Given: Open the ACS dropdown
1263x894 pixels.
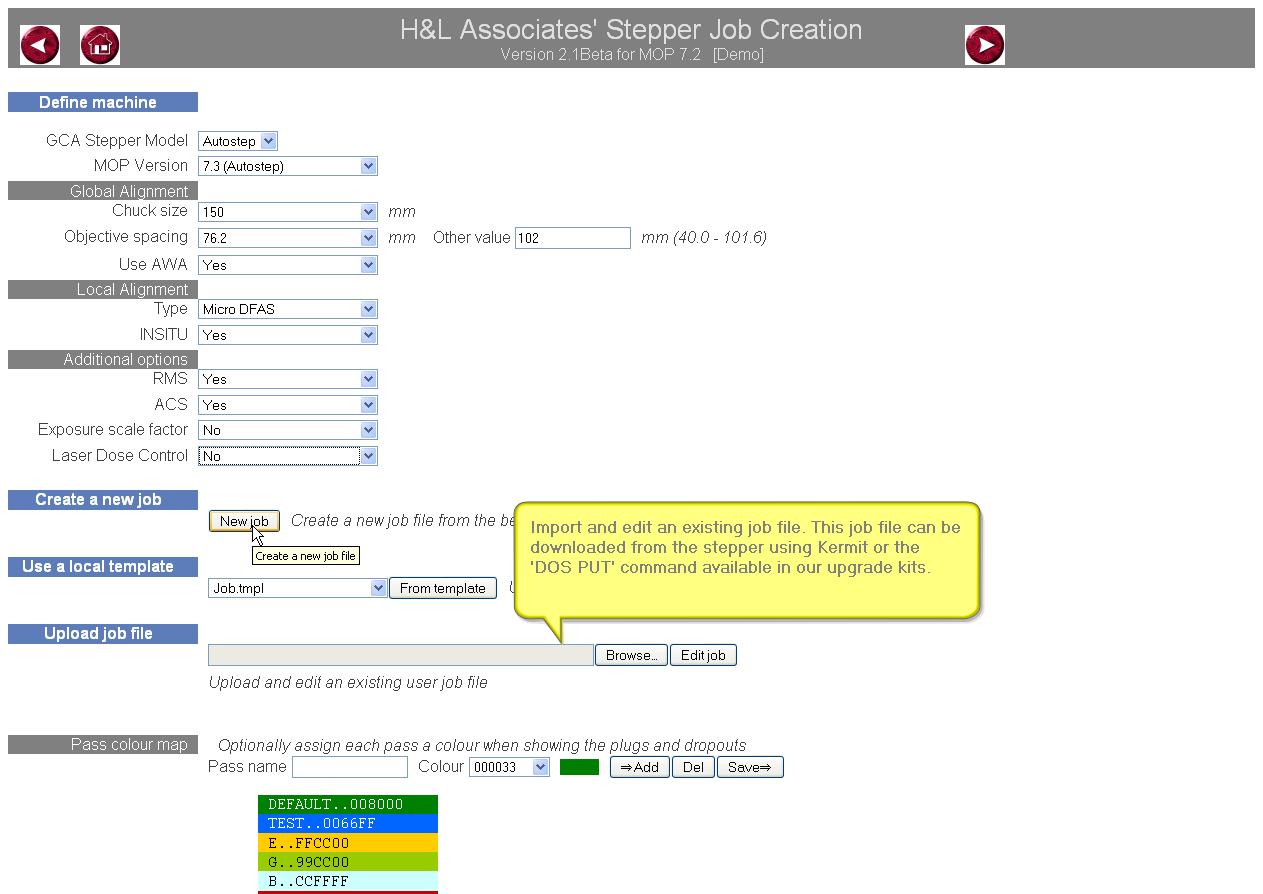Looking at the screenshot, I should click(x=288, y=405).
